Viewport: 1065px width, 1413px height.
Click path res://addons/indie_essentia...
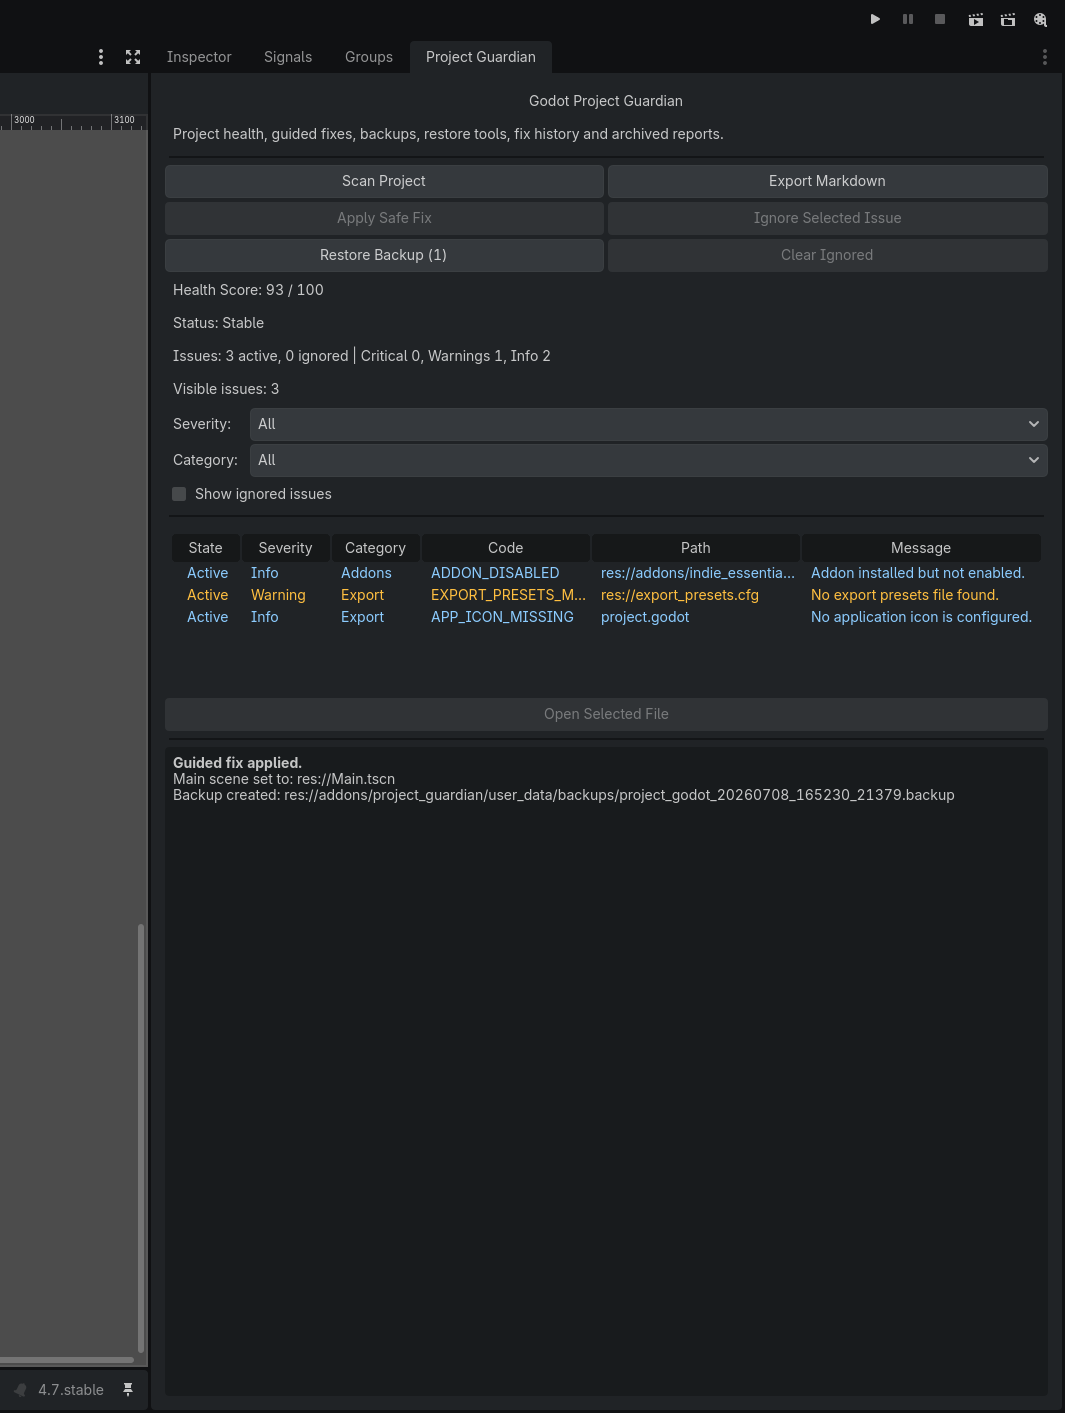point(698,573)
